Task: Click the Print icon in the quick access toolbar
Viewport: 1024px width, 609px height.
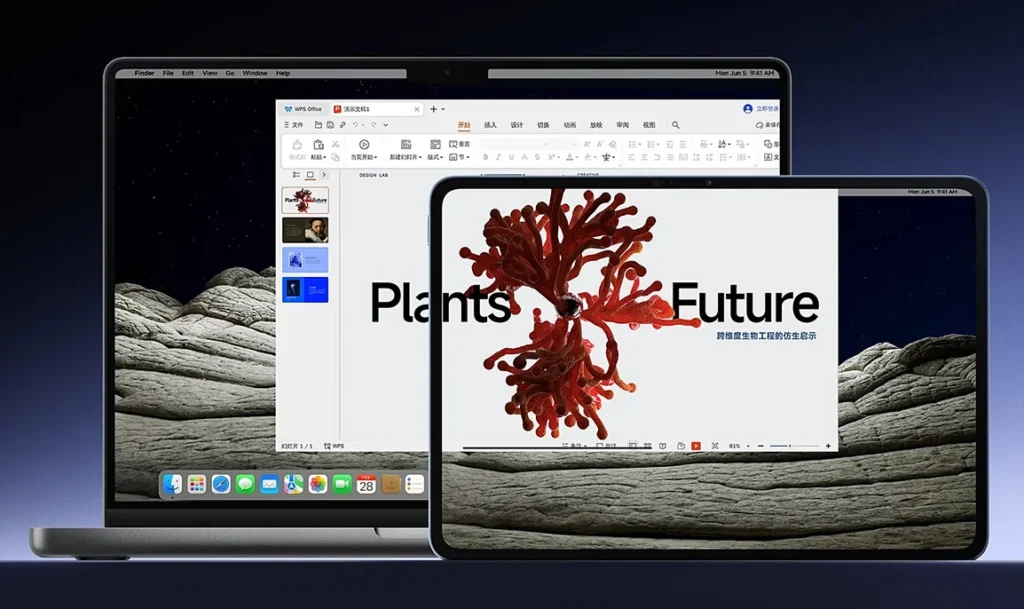Action: tap(328, 125)
